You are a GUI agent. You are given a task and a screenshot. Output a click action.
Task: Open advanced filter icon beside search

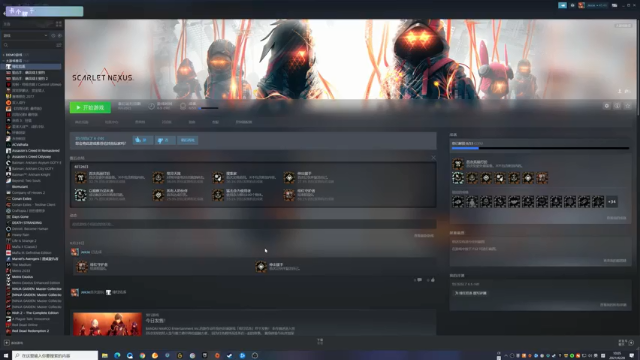[x=59, y=45]
